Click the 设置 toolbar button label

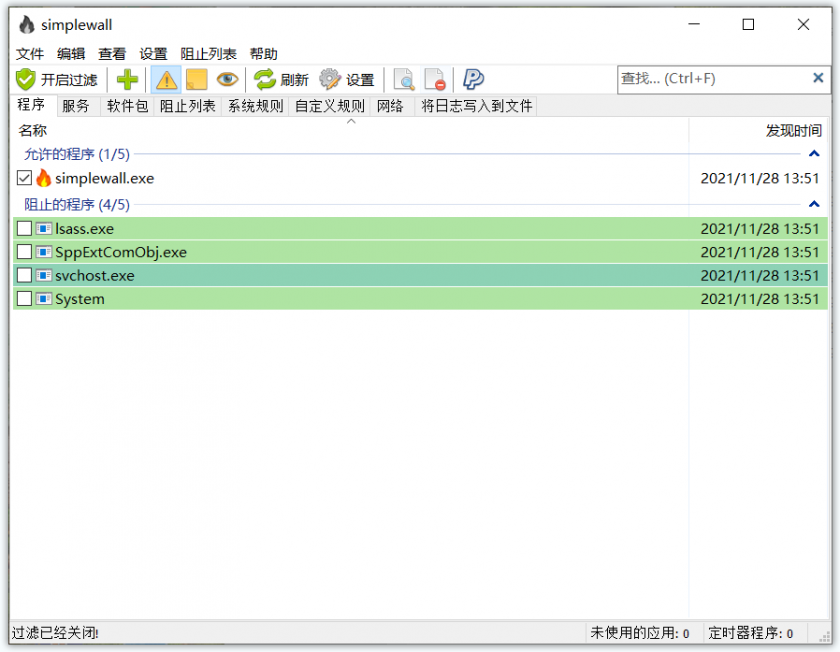click(360, 80)
